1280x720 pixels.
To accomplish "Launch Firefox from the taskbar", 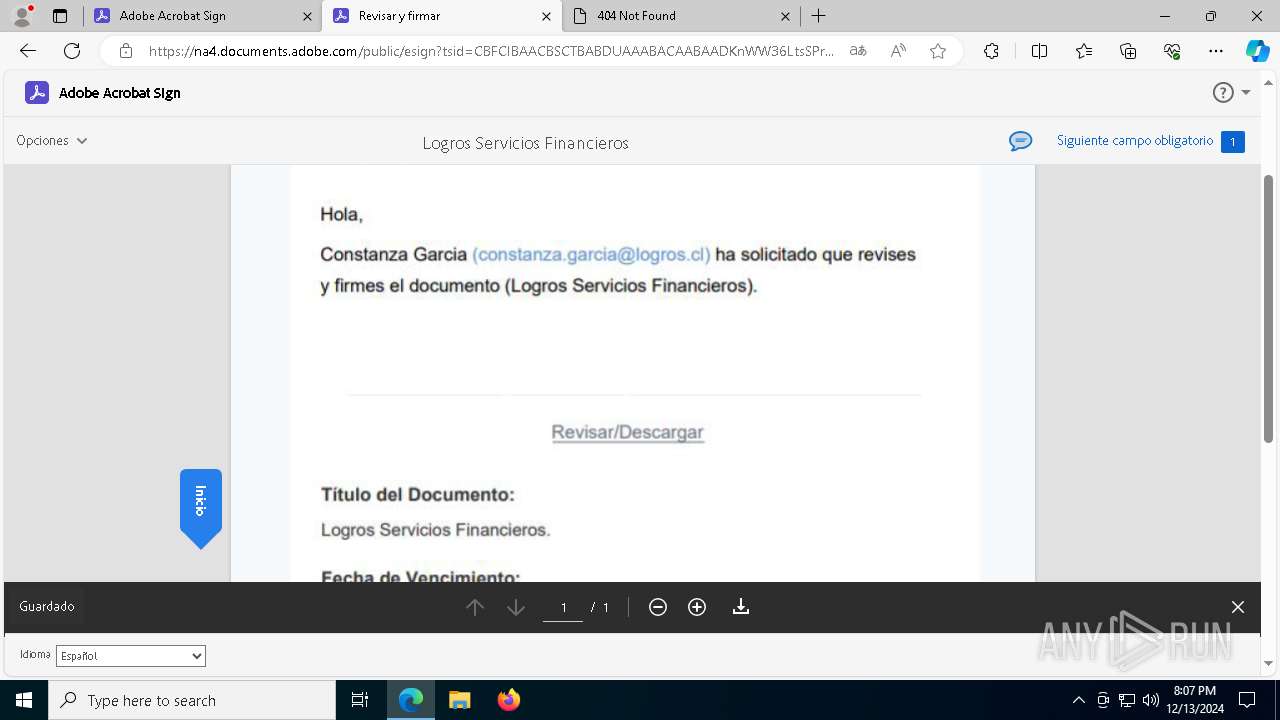I will (x=509, y=700).
